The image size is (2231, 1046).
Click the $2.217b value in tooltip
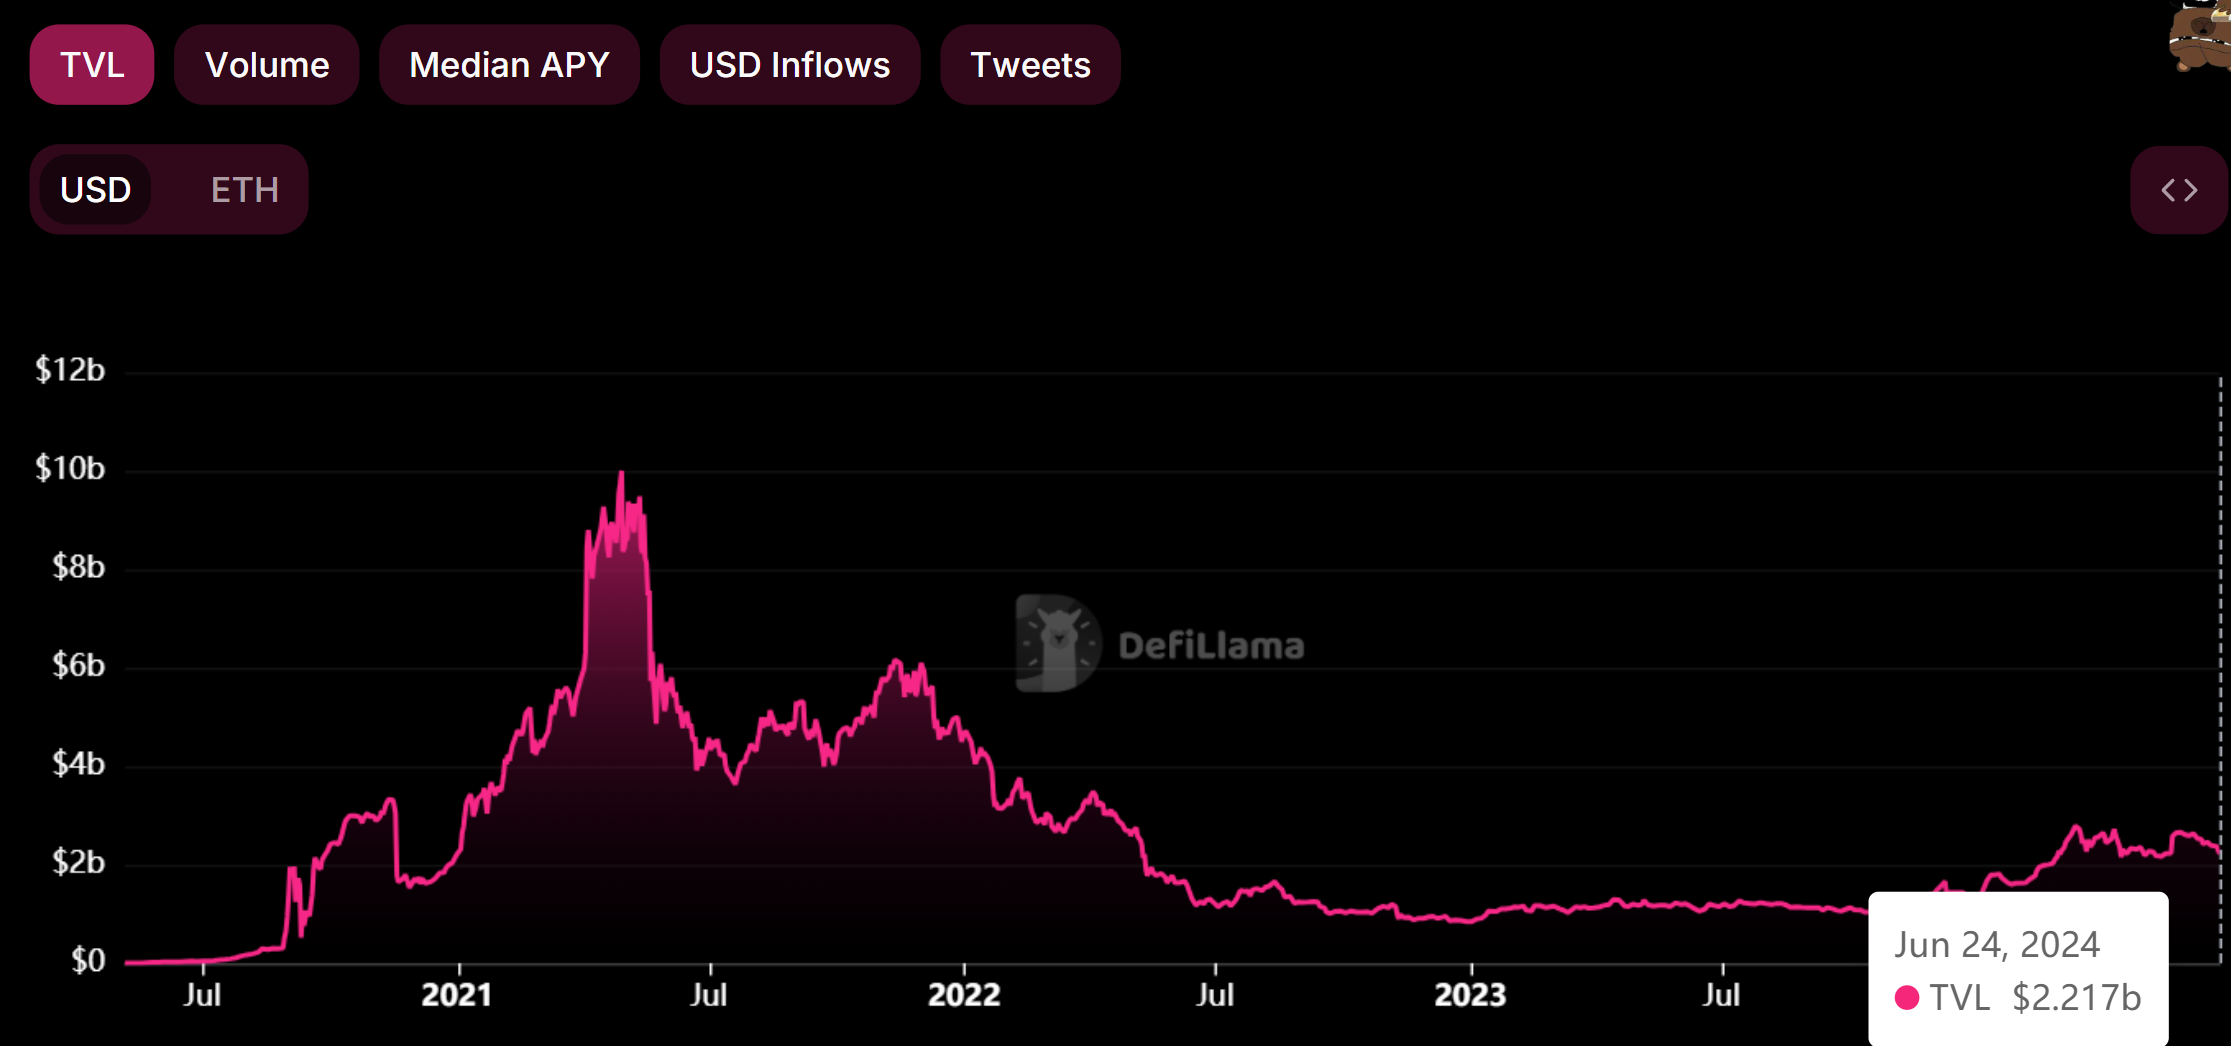click(x=2076, y=997)
